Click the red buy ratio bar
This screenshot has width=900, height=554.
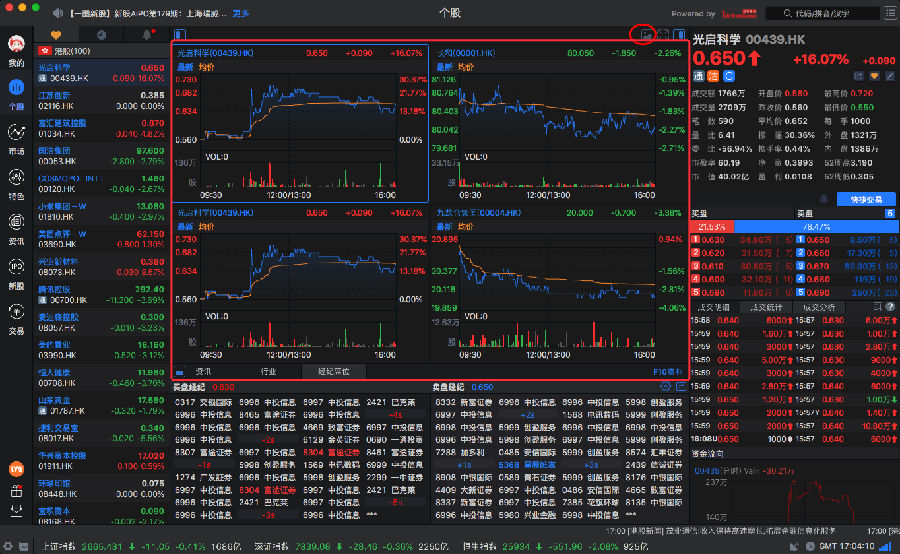click(x=712, y=227)
